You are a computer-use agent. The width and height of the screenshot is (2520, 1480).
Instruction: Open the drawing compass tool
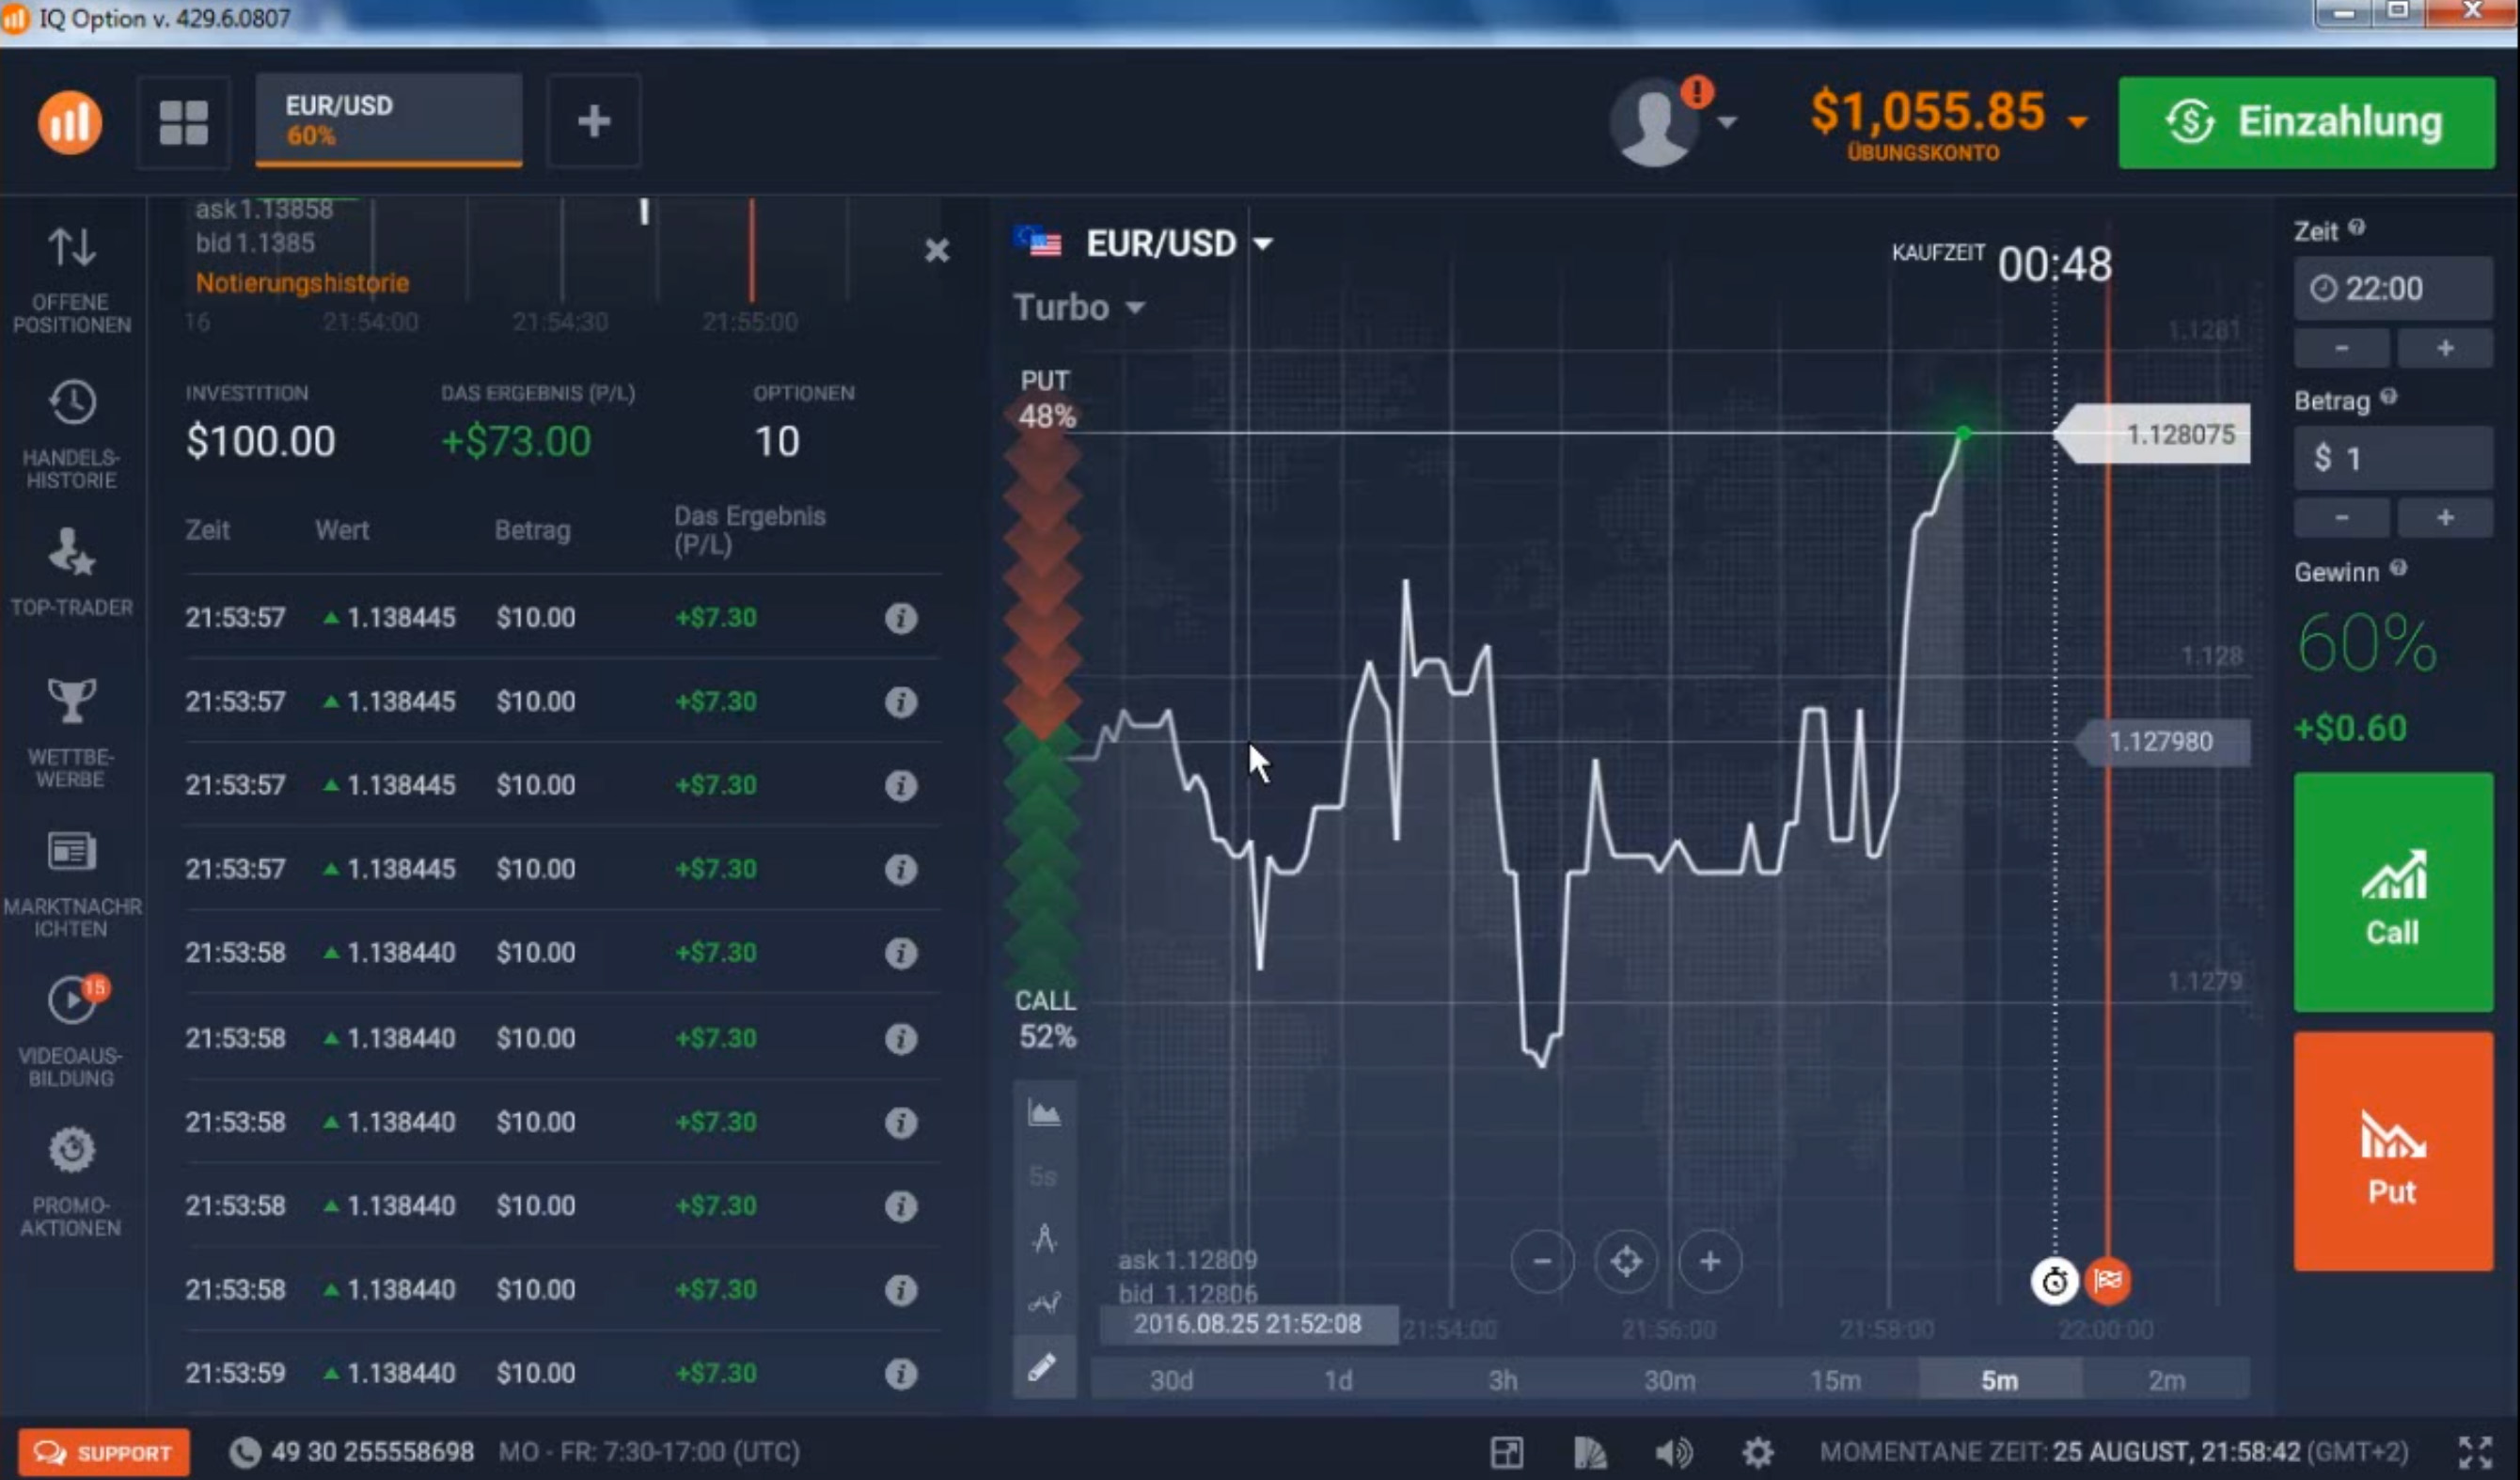(x=1044, y=1239)
